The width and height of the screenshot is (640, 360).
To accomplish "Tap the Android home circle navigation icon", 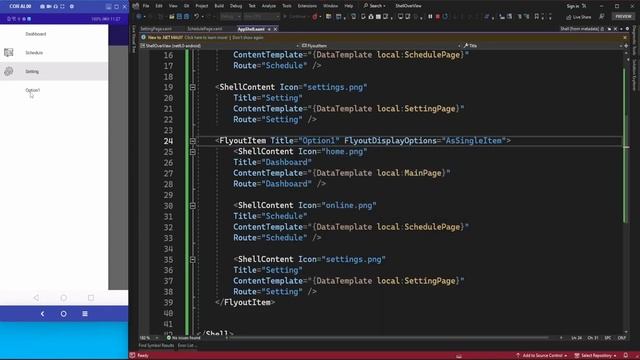I will (64, 298).
